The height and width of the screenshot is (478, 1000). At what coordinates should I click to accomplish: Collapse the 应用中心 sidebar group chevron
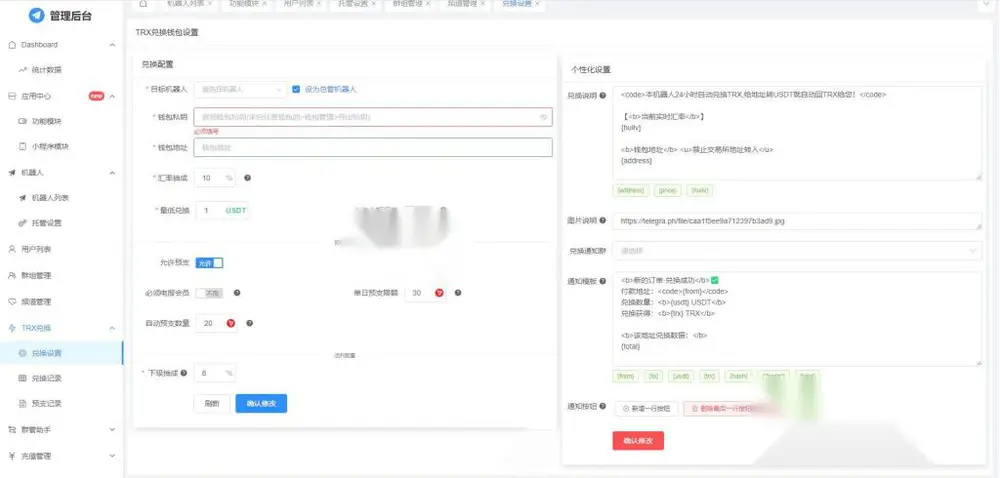112,96
